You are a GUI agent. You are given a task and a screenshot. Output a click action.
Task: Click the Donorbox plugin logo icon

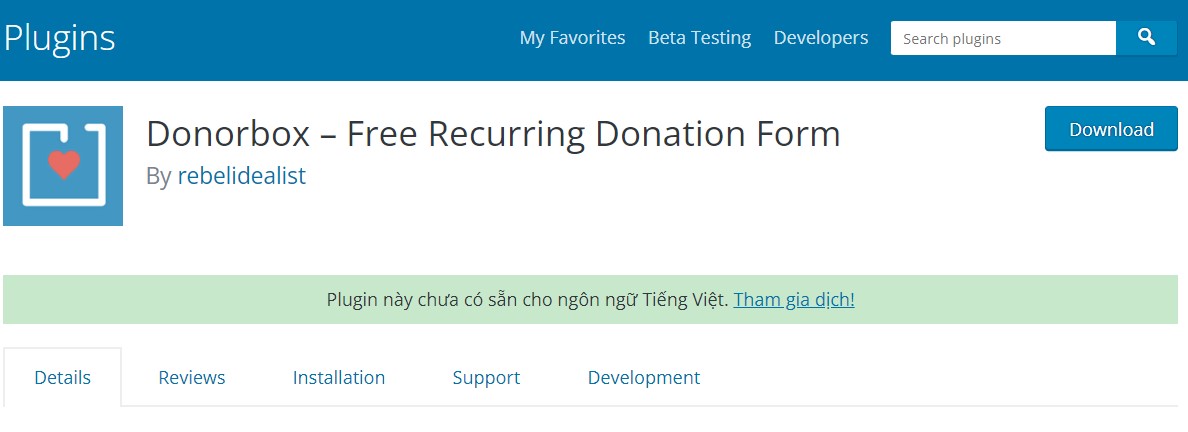click(x=63, y=166)
